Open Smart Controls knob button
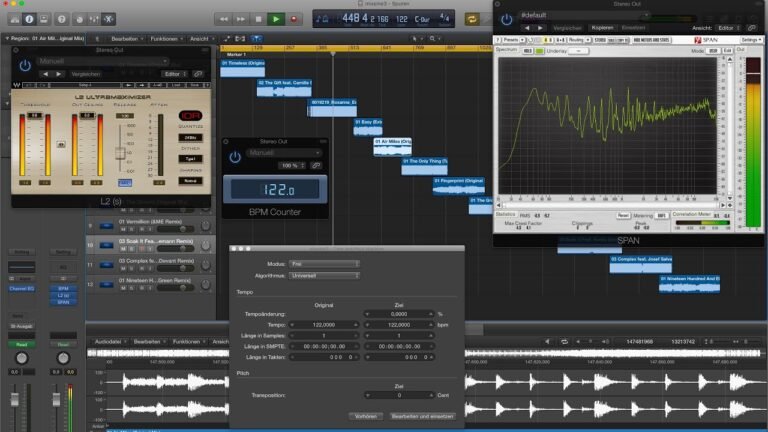 (79, 19)
